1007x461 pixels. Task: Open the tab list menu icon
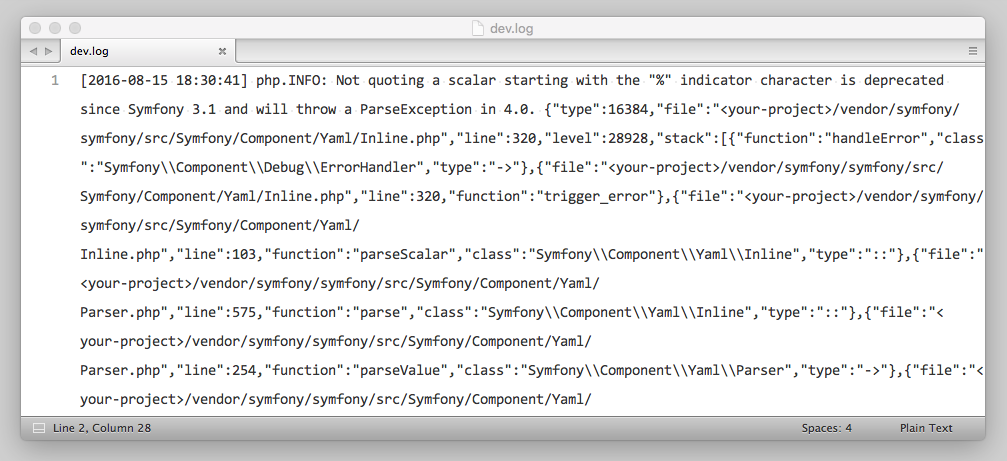(973, 51)
